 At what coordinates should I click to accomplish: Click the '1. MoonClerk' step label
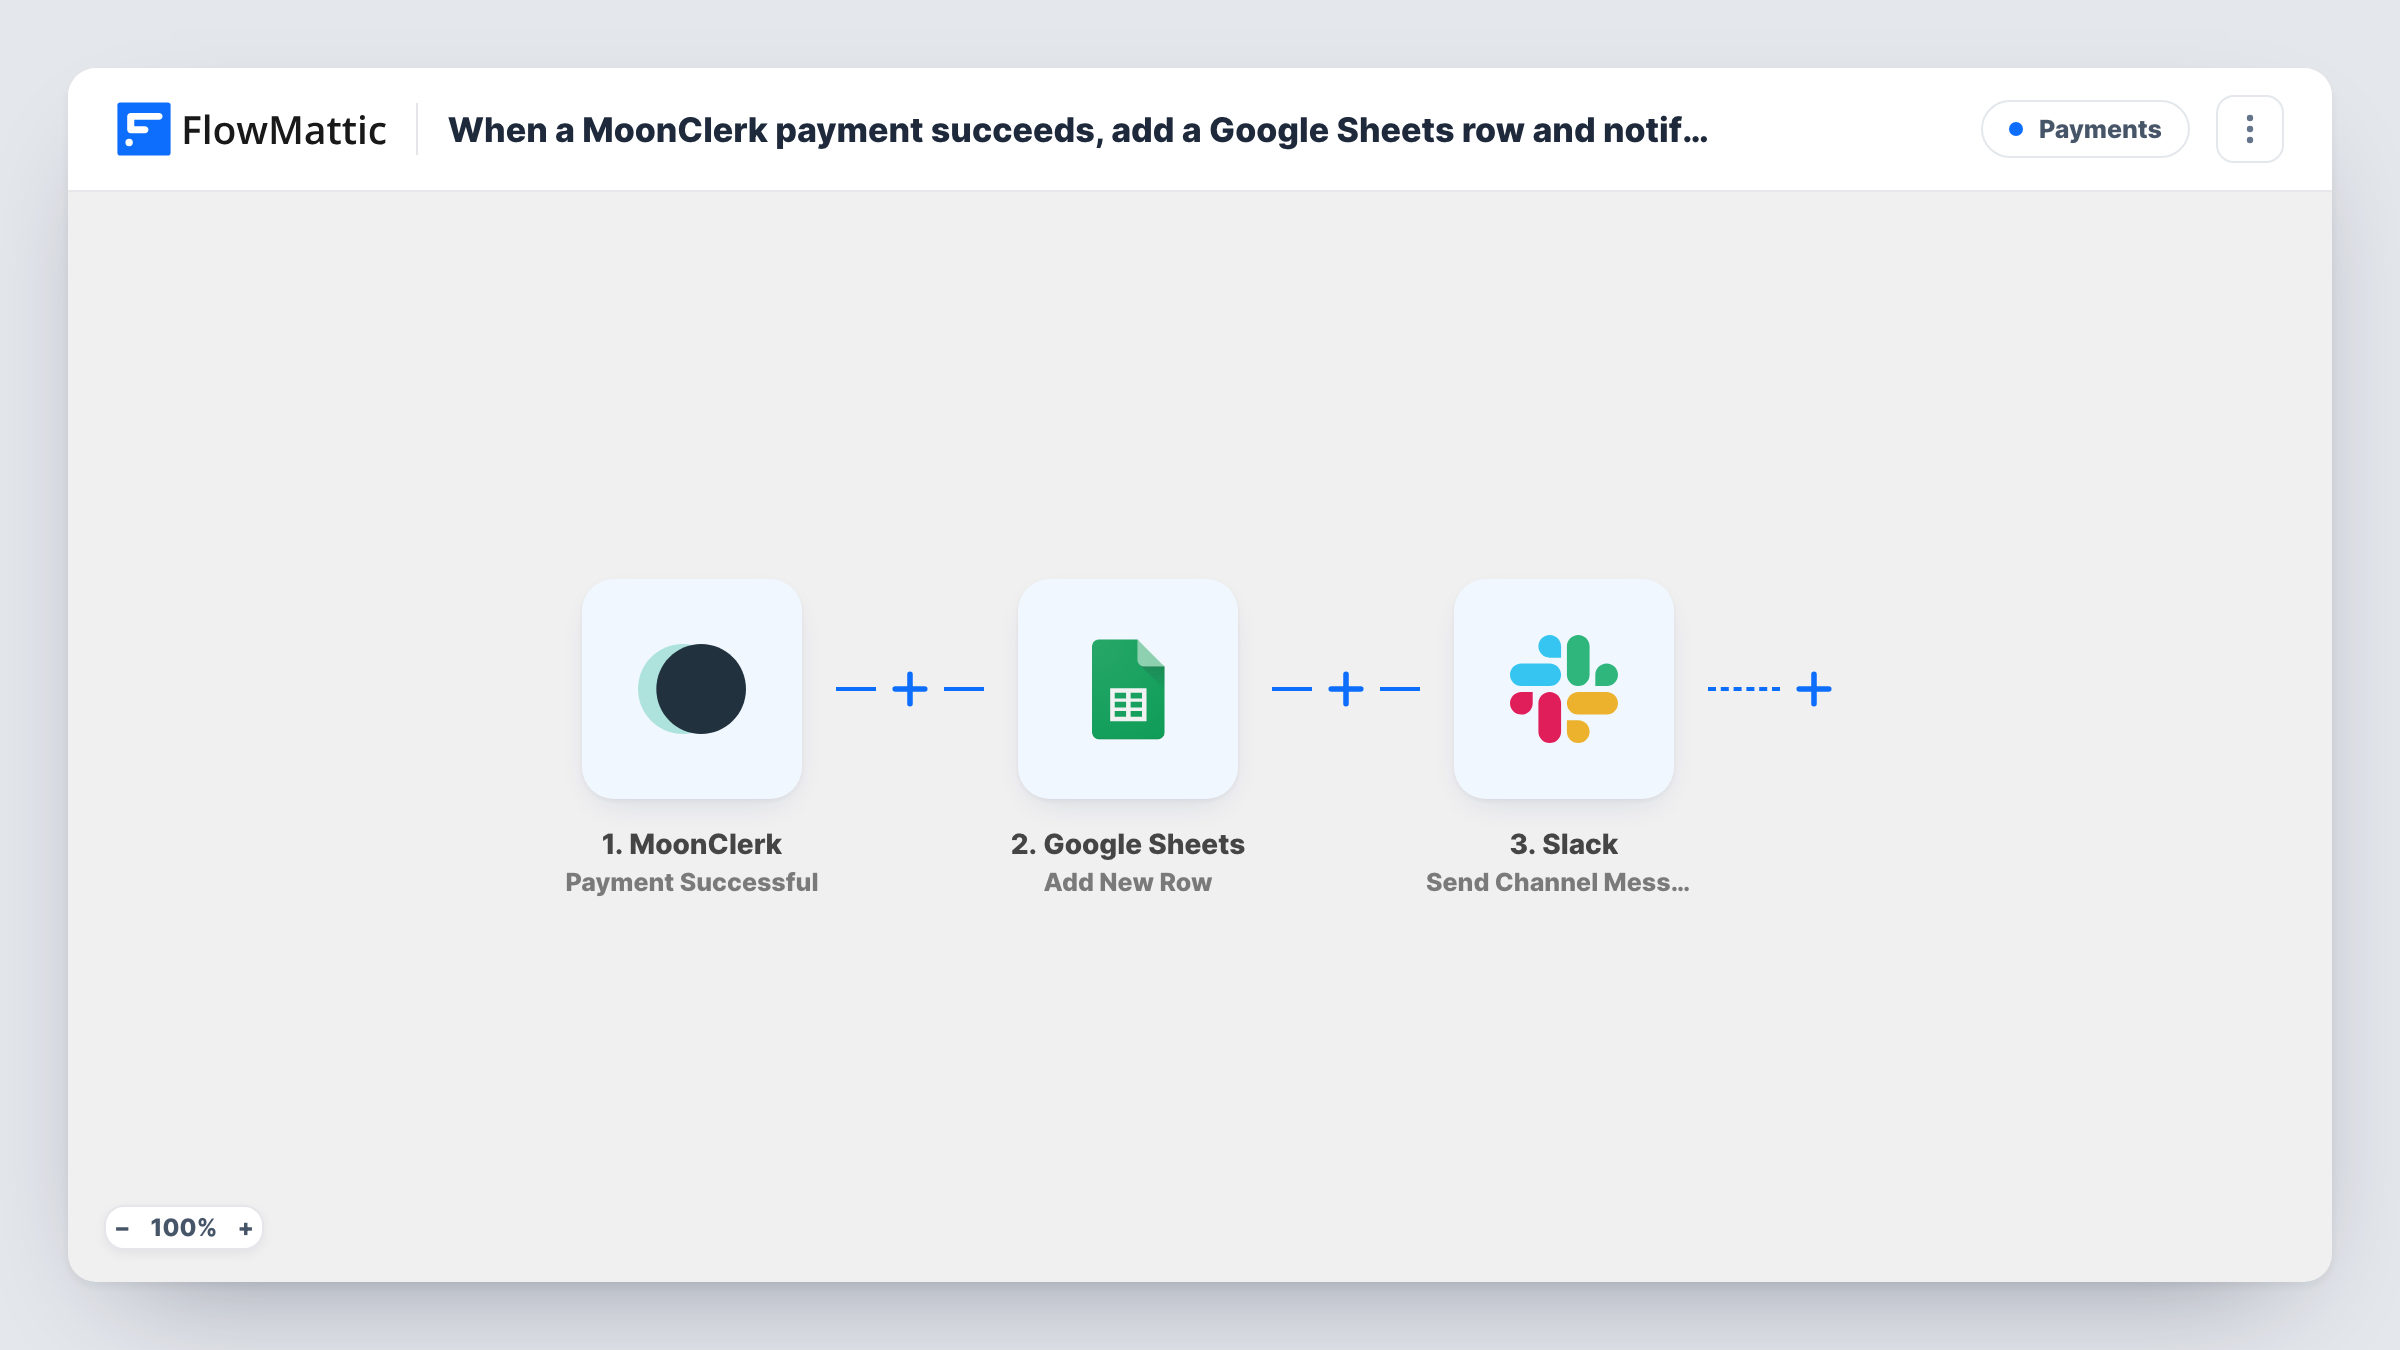tap(692, 844)
